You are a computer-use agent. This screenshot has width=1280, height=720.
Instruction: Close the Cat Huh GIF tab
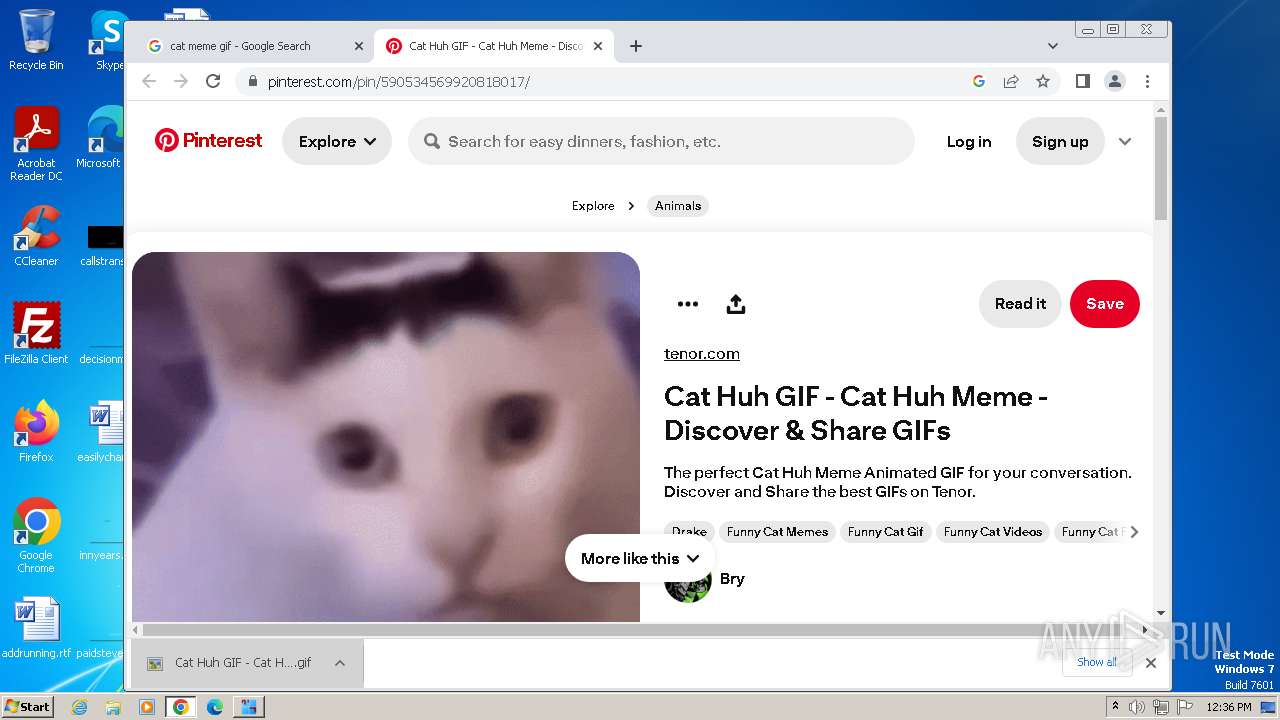click(x=598, y=46)
